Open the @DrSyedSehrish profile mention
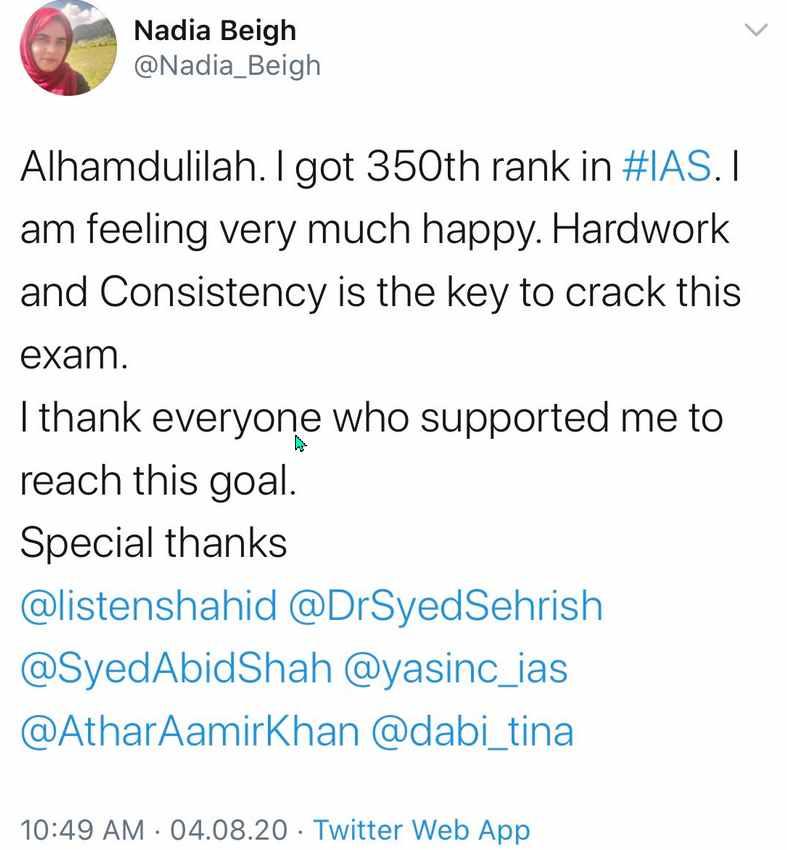This screenshot has width=787, height=850. pyautogui.click(x=445, y=606)
